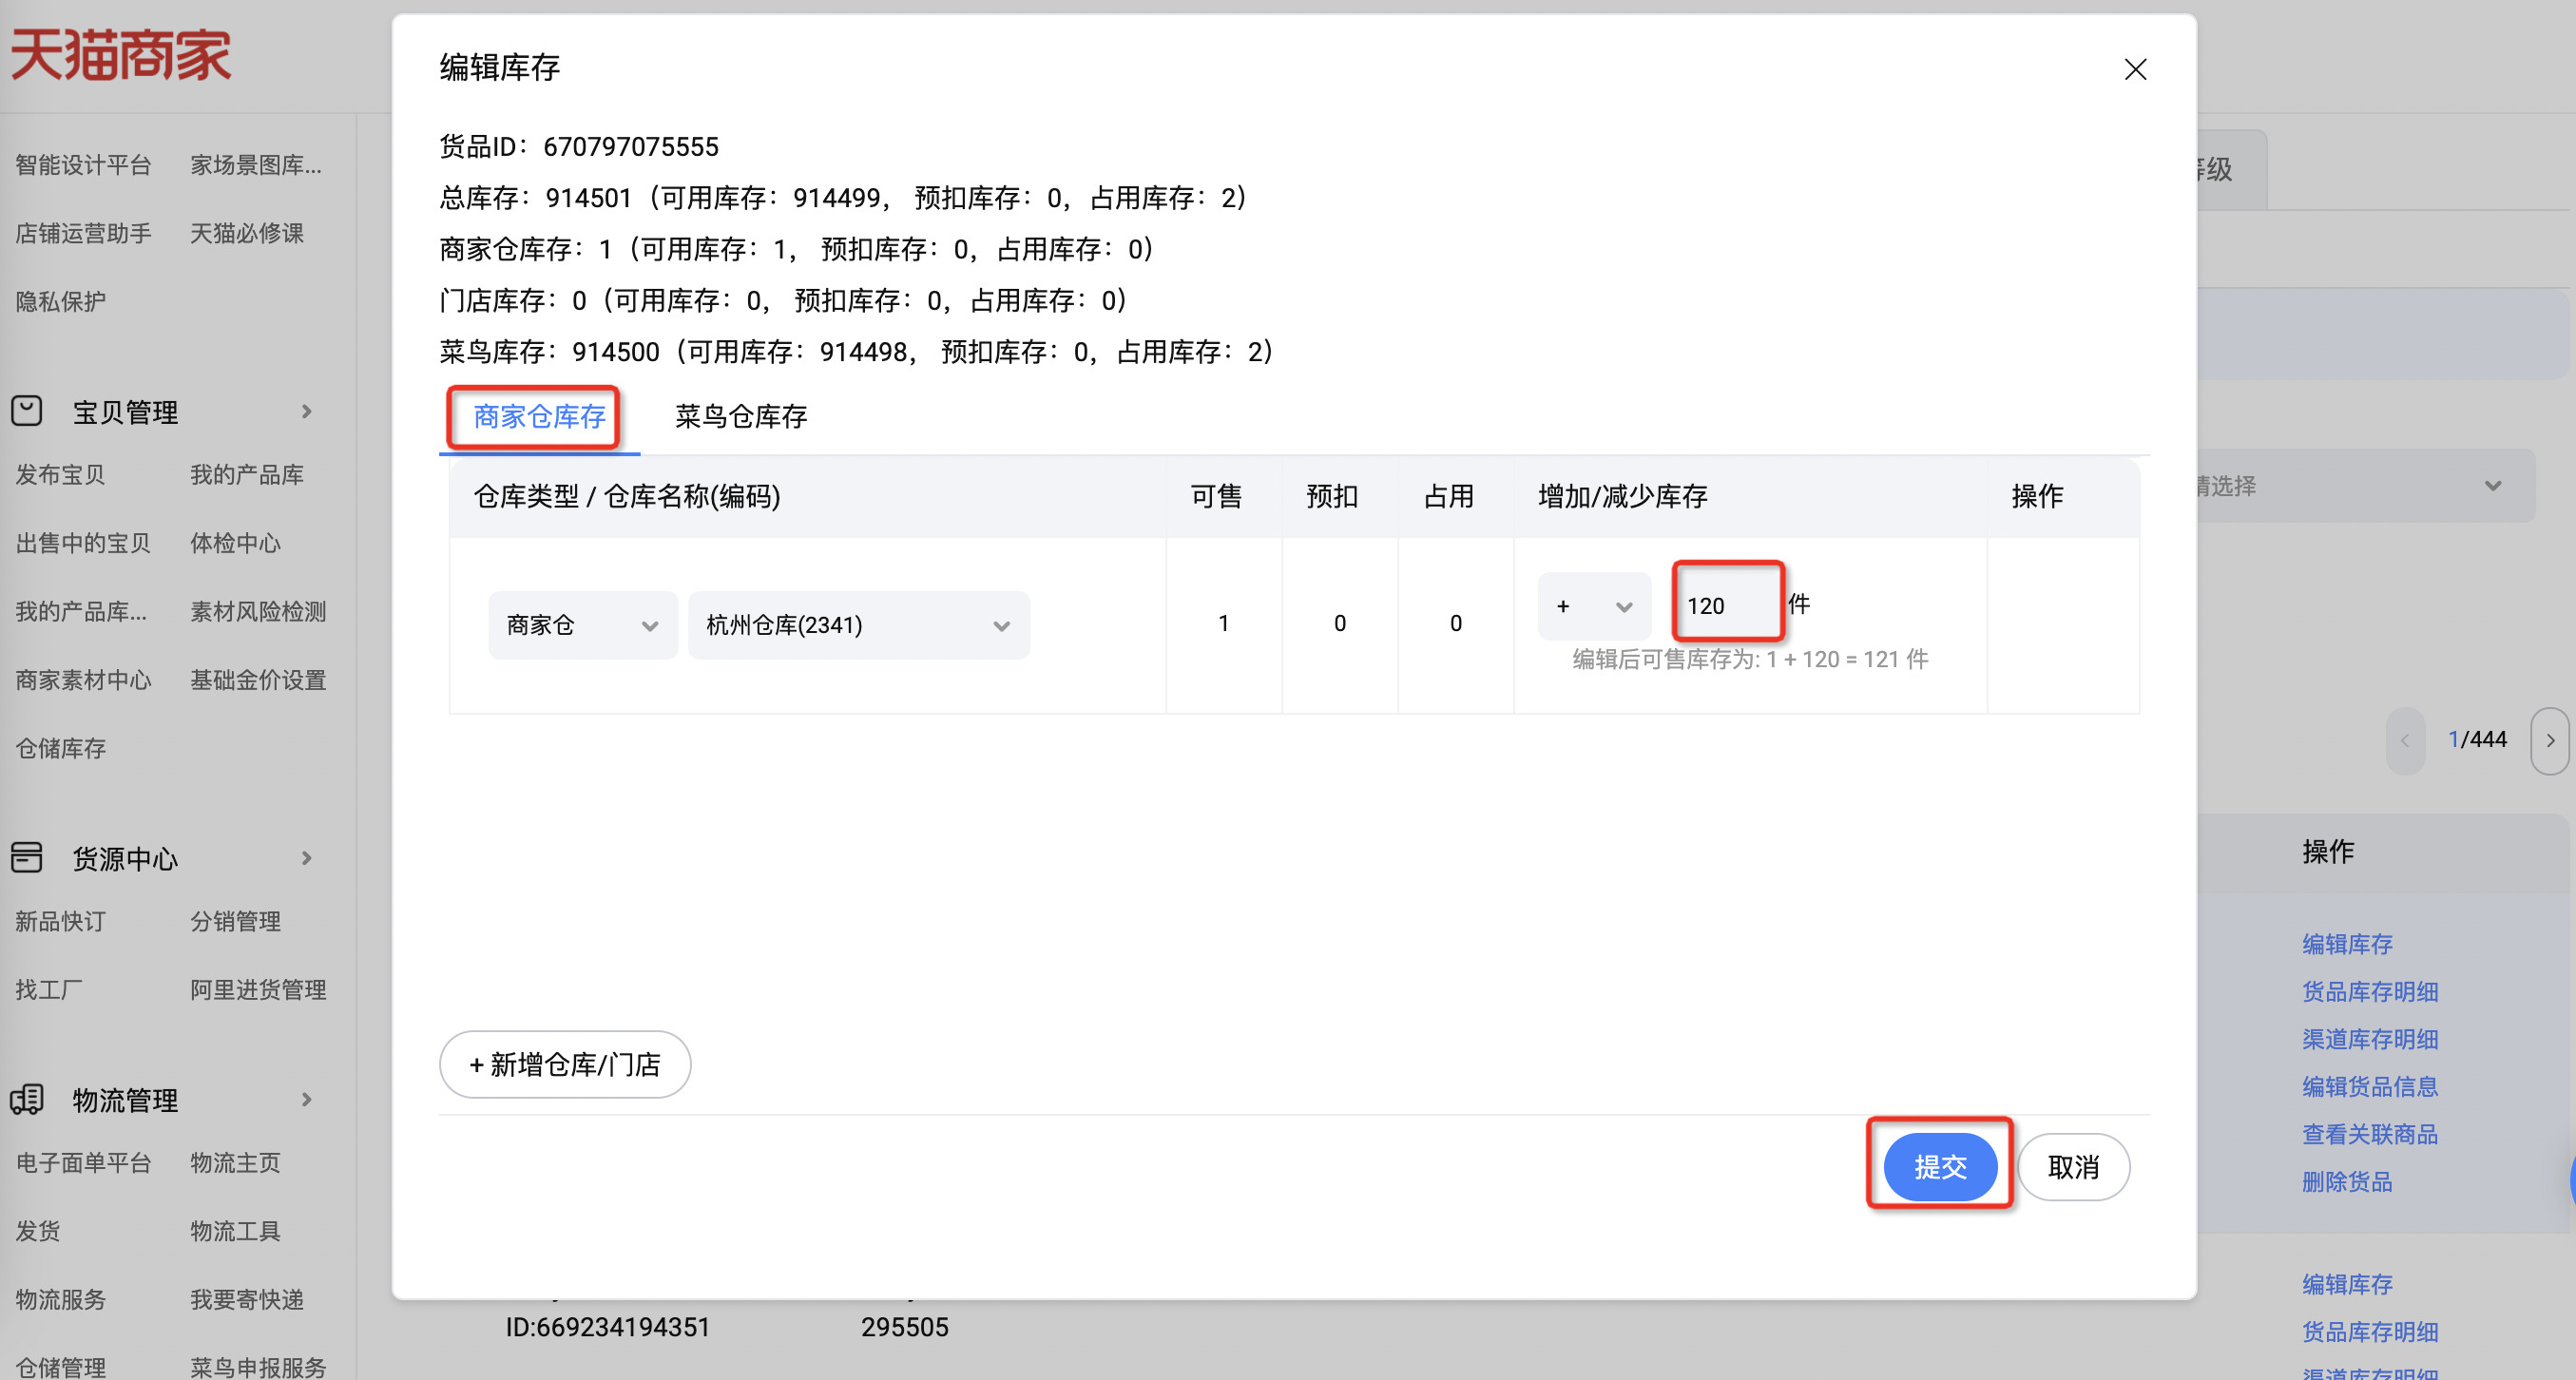Switch to 菜鸟仓库存 tab
The height and width of the screenshot is (1380, 2576).
741,416
